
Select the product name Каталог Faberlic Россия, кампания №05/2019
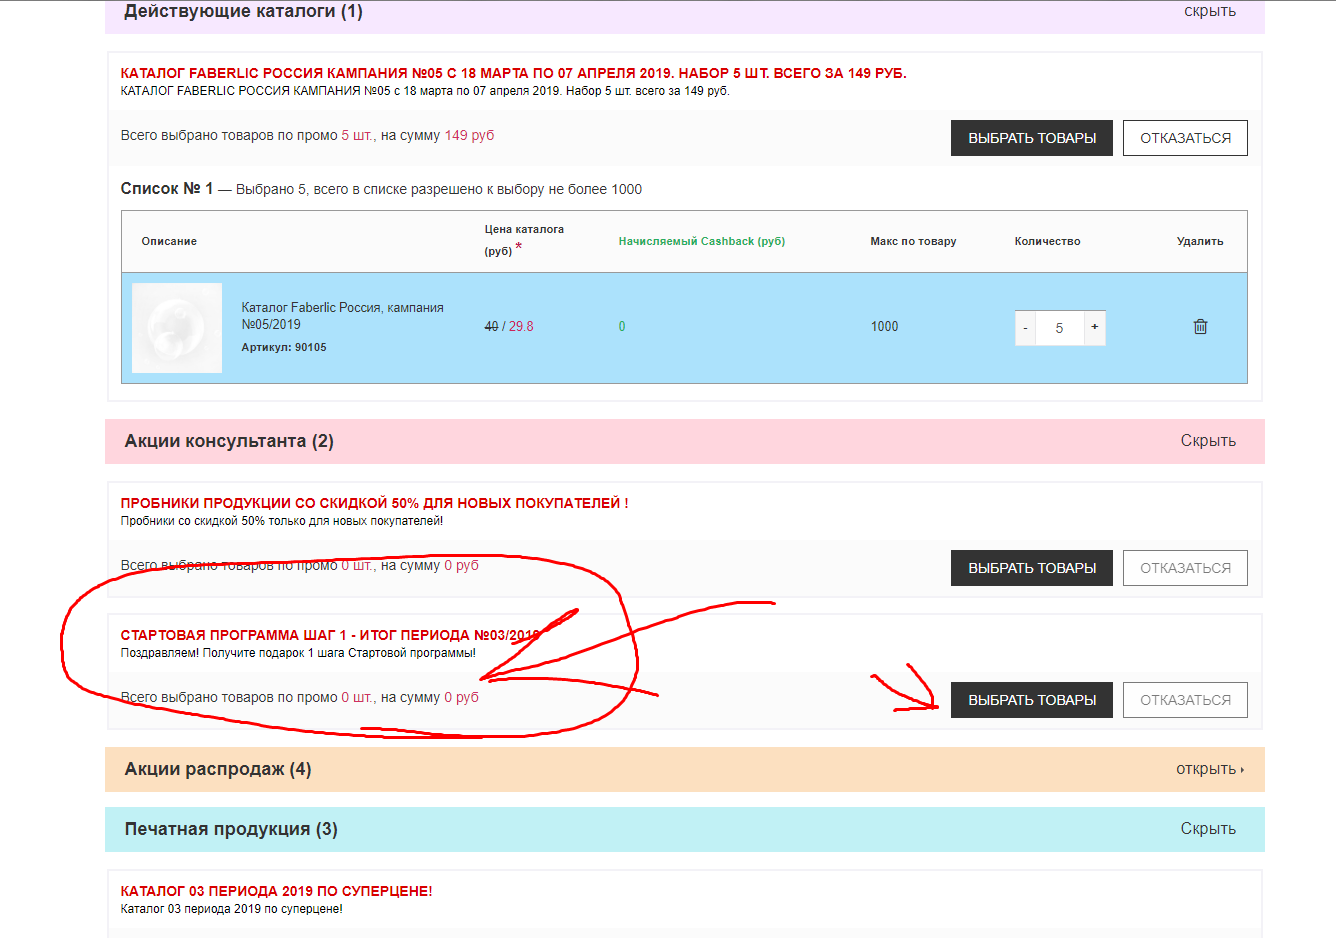(342, 316)
